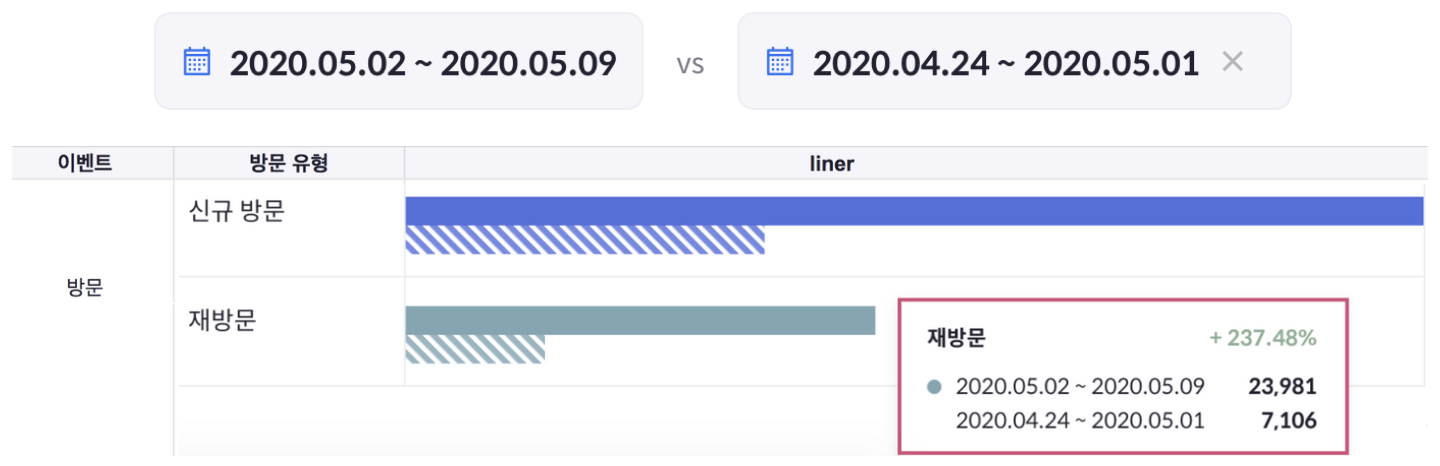Screen dimensions: 1440x466
Task: Open the 2020.05.02 ~ 2020.05.09 date picker
Action: click(x=422, y=63)
